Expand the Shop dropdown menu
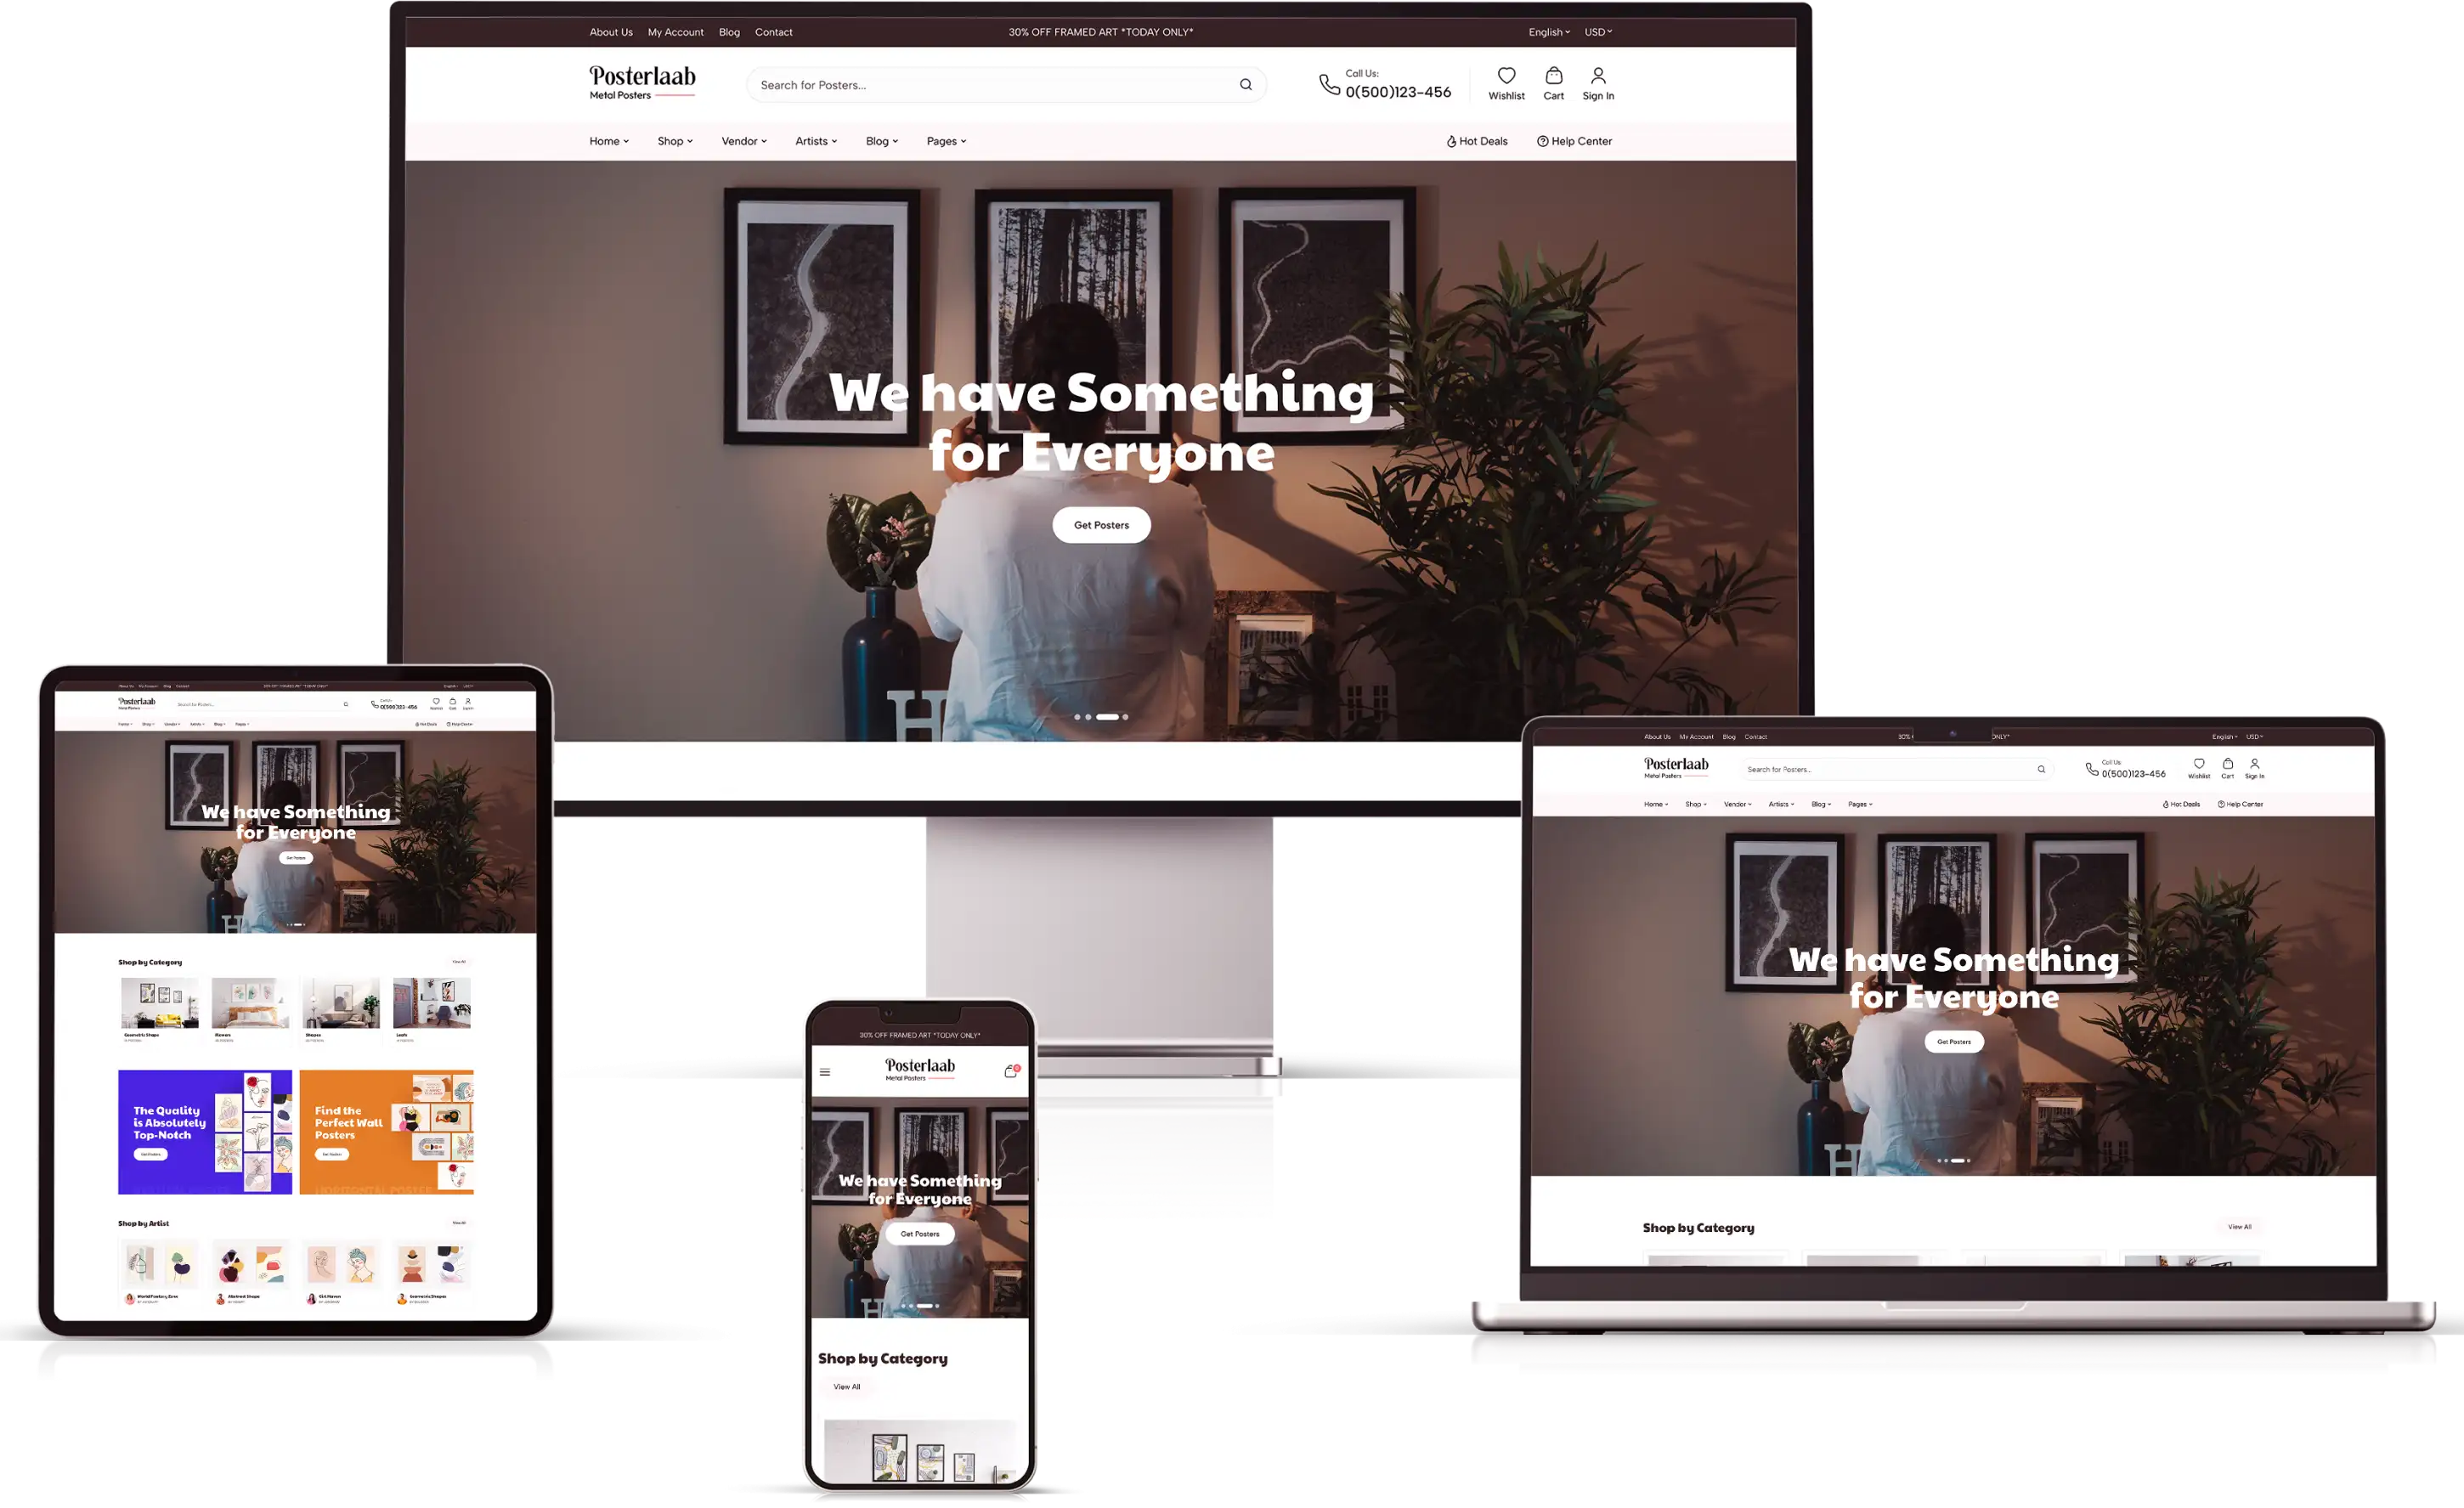 [x=674, y=141]
